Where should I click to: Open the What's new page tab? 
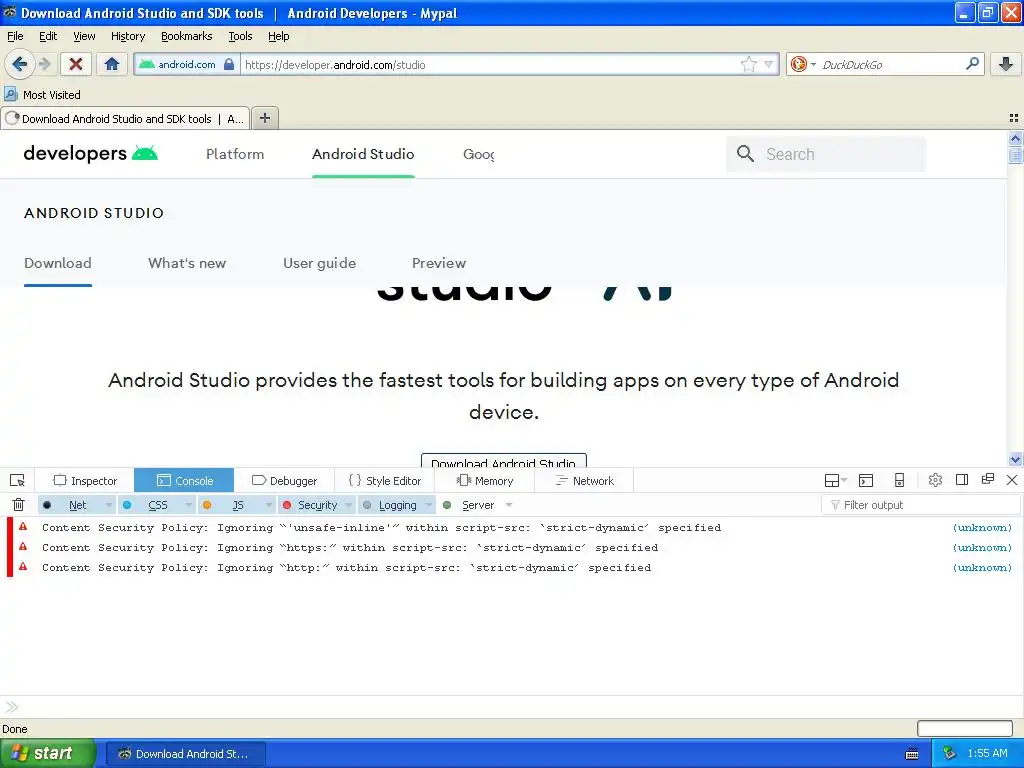pos(187,263)
